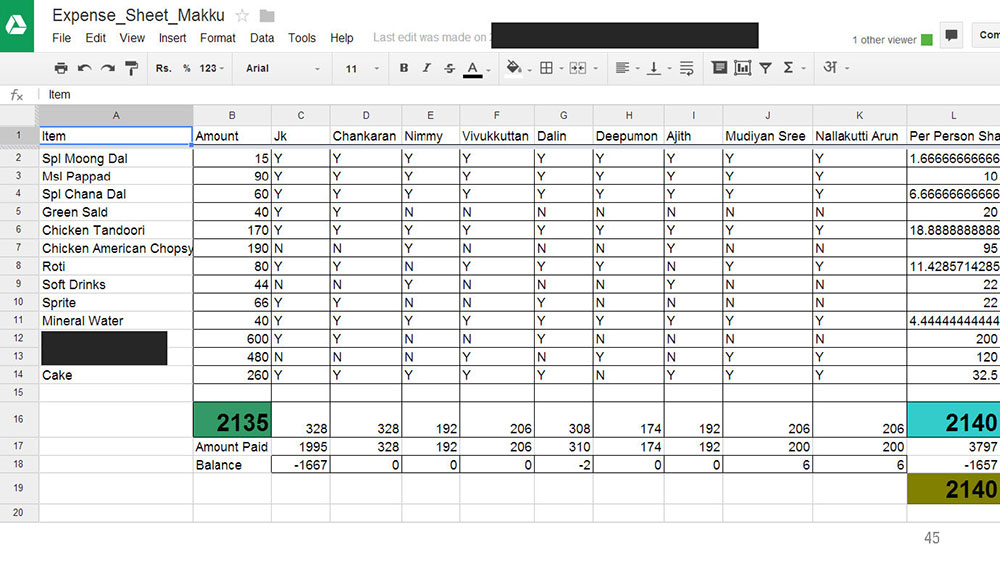This screenshot has height=563, width=1000.
Task: Open the Data menu
Action: 261,38
